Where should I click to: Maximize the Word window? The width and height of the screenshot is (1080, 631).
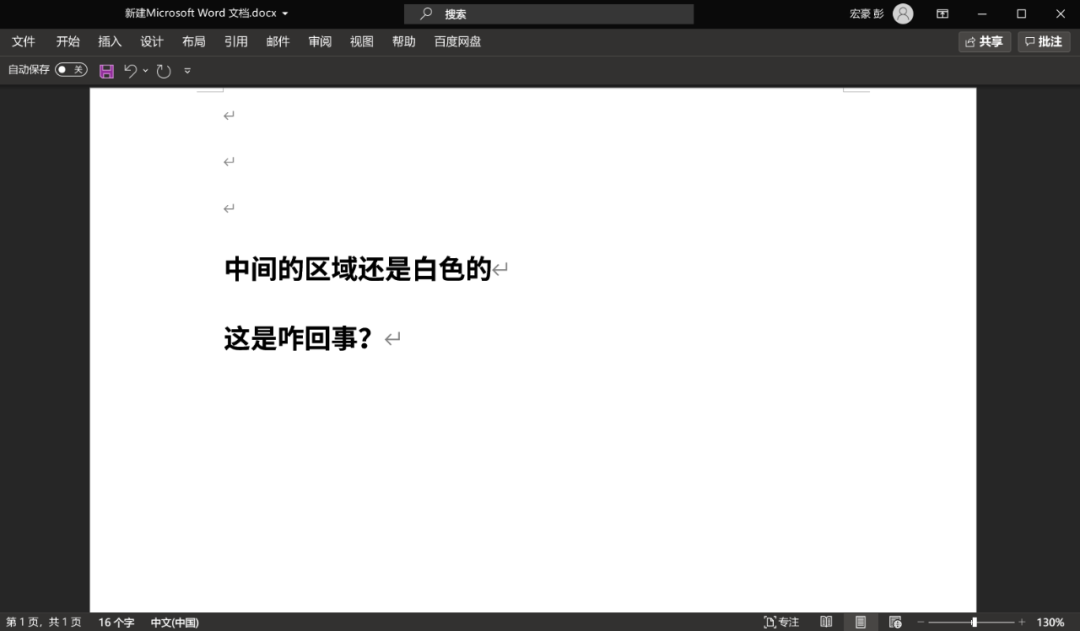1021,14
